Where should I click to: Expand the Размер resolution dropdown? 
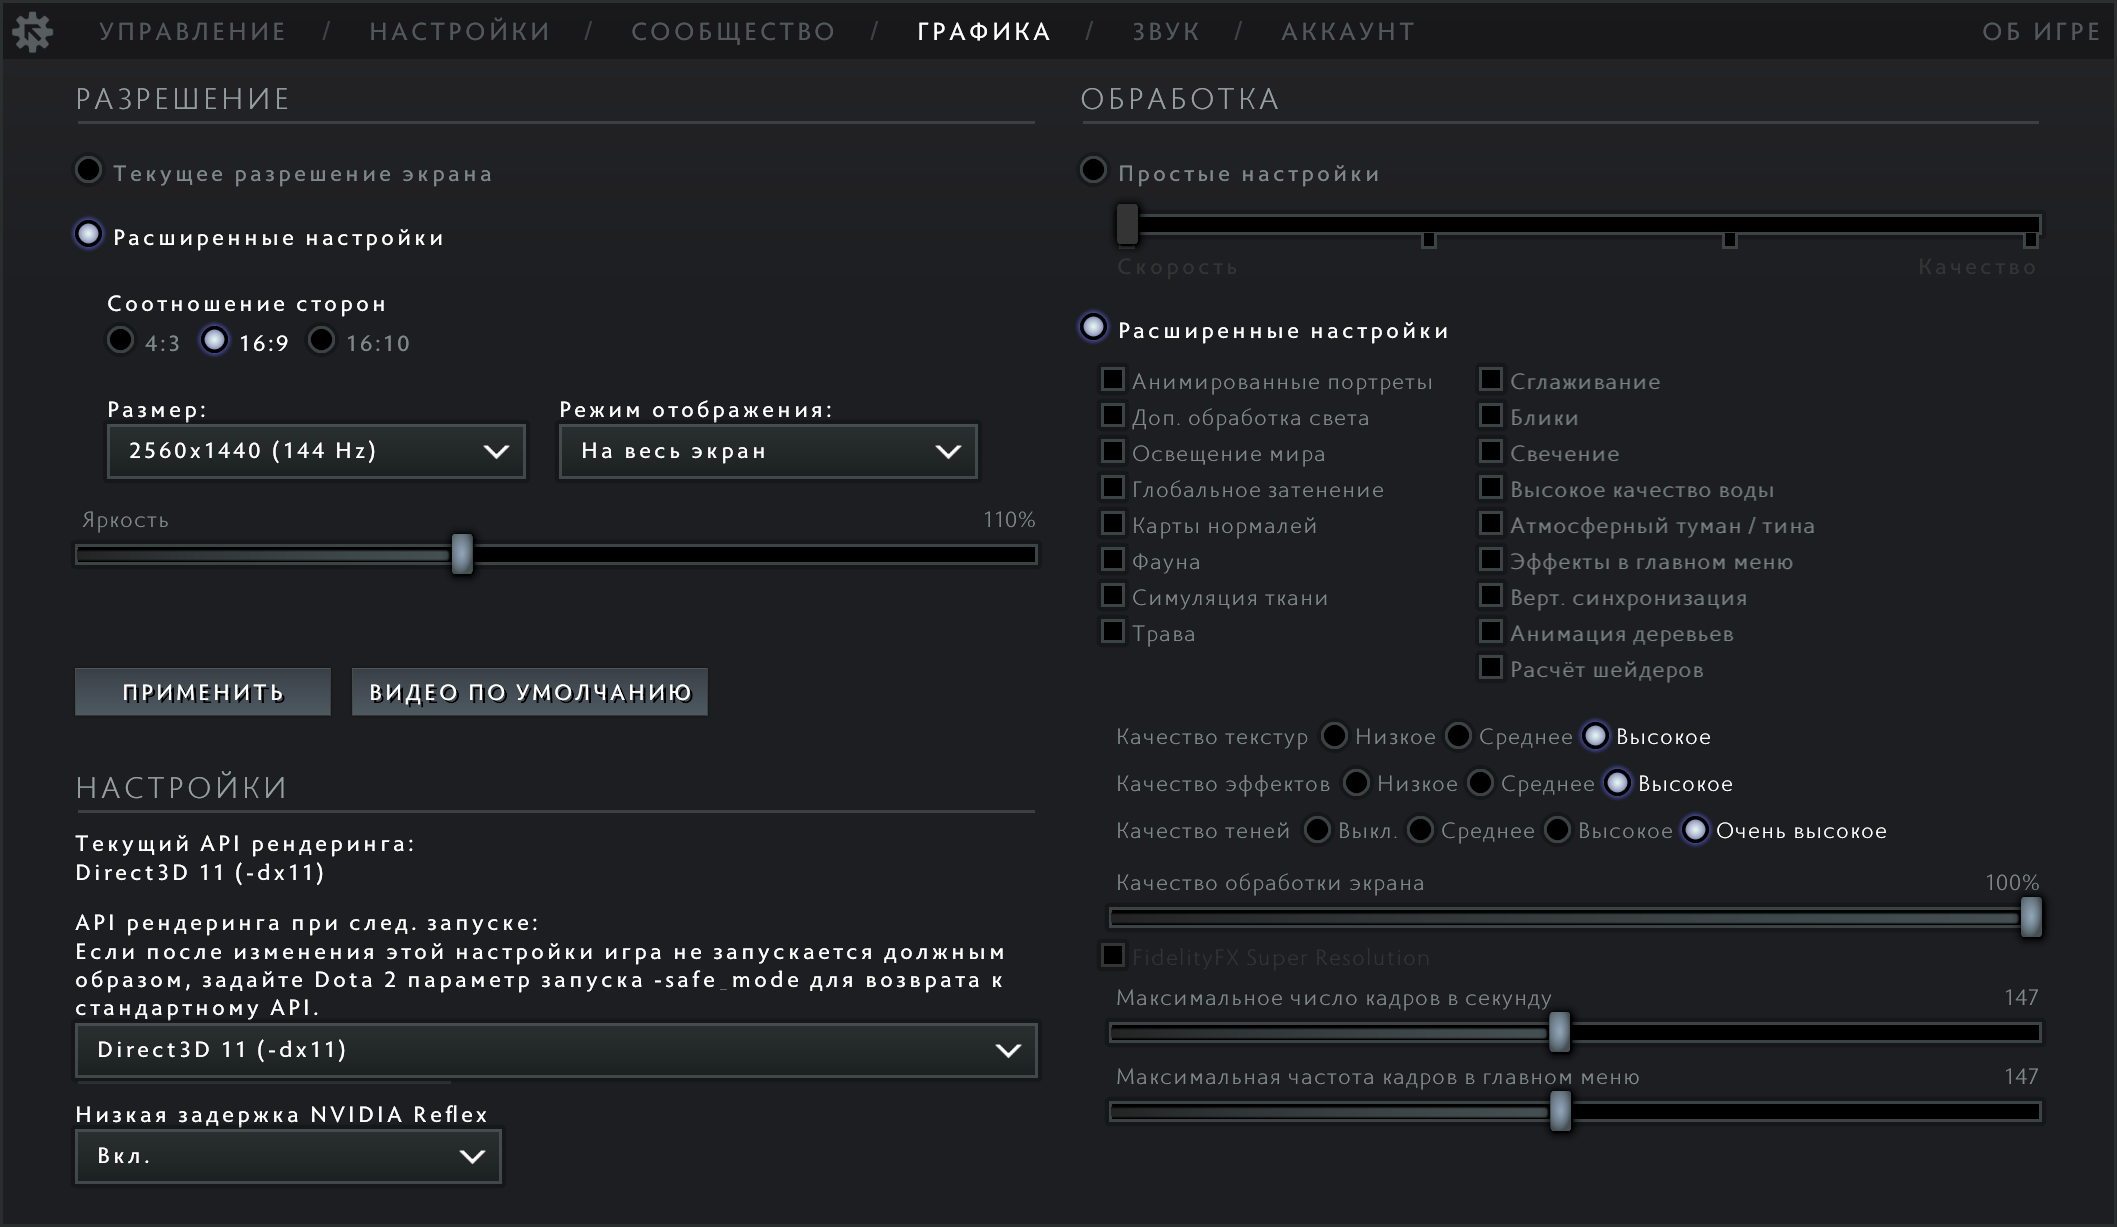[316, 451]
